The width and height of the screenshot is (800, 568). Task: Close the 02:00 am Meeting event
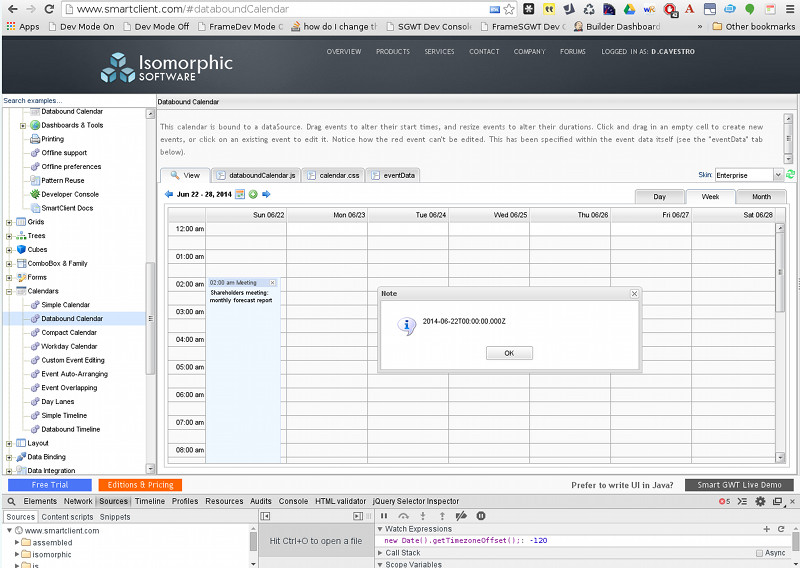click(x=273, y=283)
